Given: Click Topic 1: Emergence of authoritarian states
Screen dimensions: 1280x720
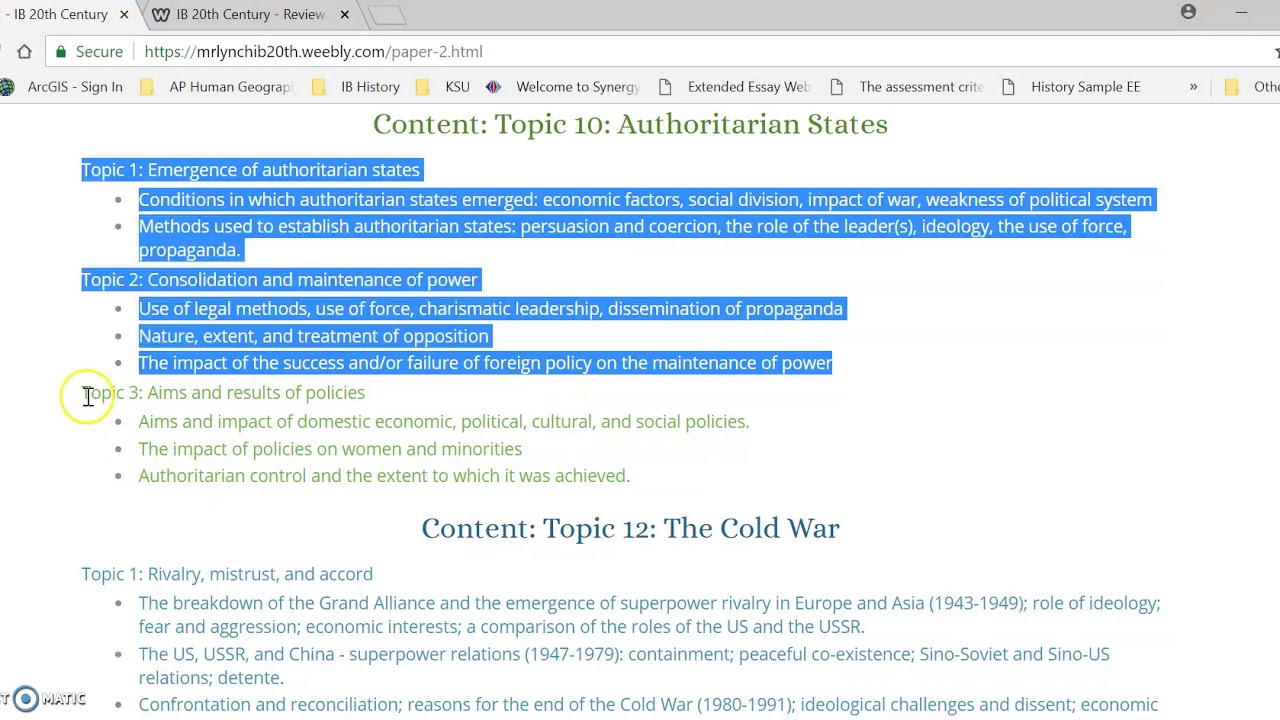Looking at the screenshot, I should [x=250, y=170].
